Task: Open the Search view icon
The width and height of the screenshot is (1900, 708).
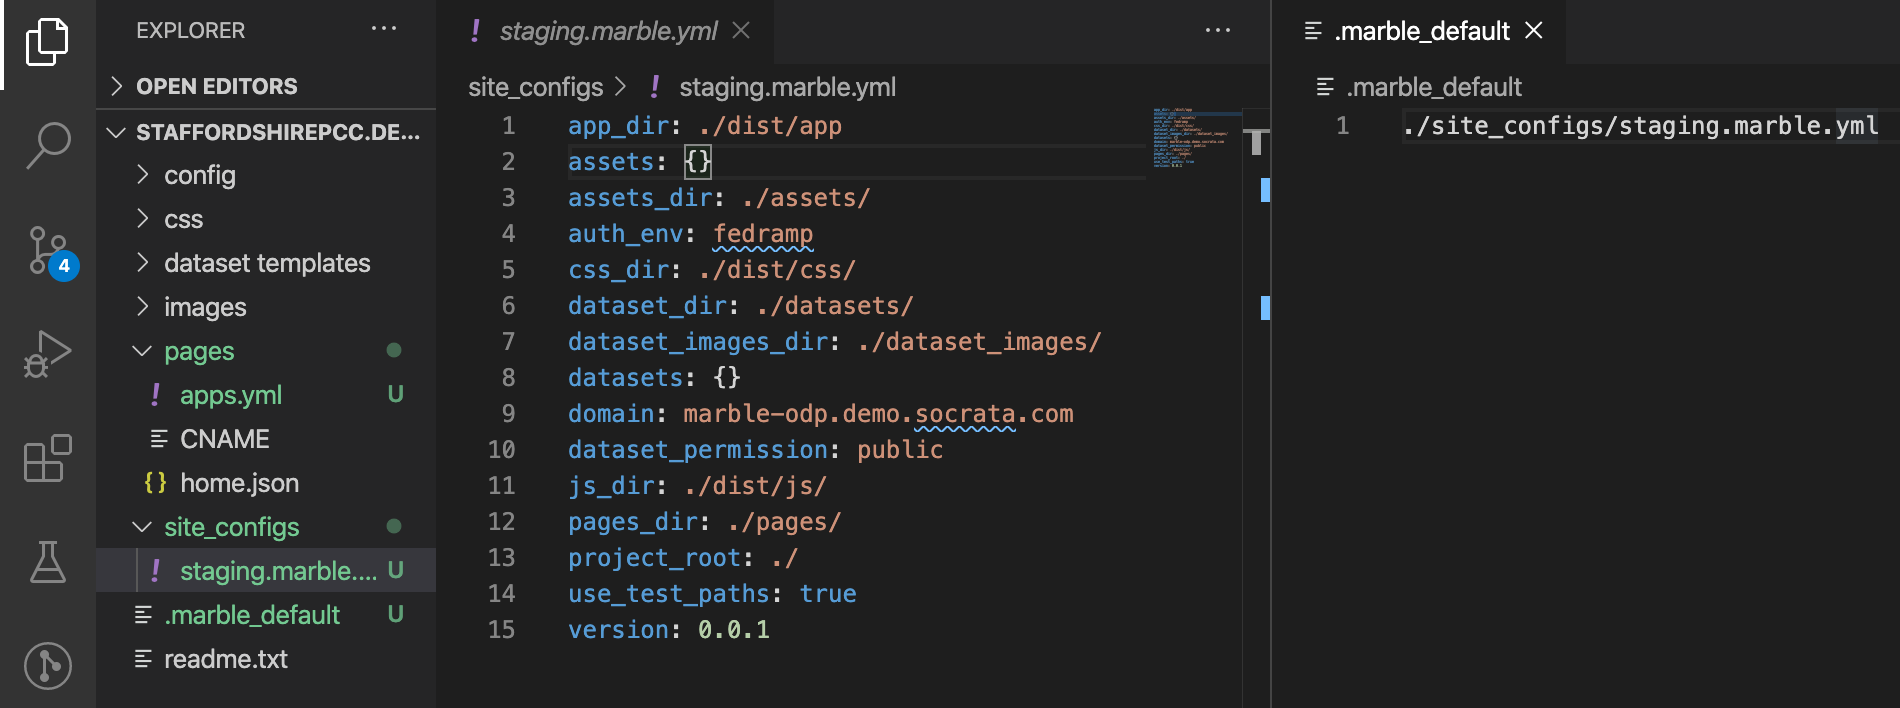Action: (47, 145)
